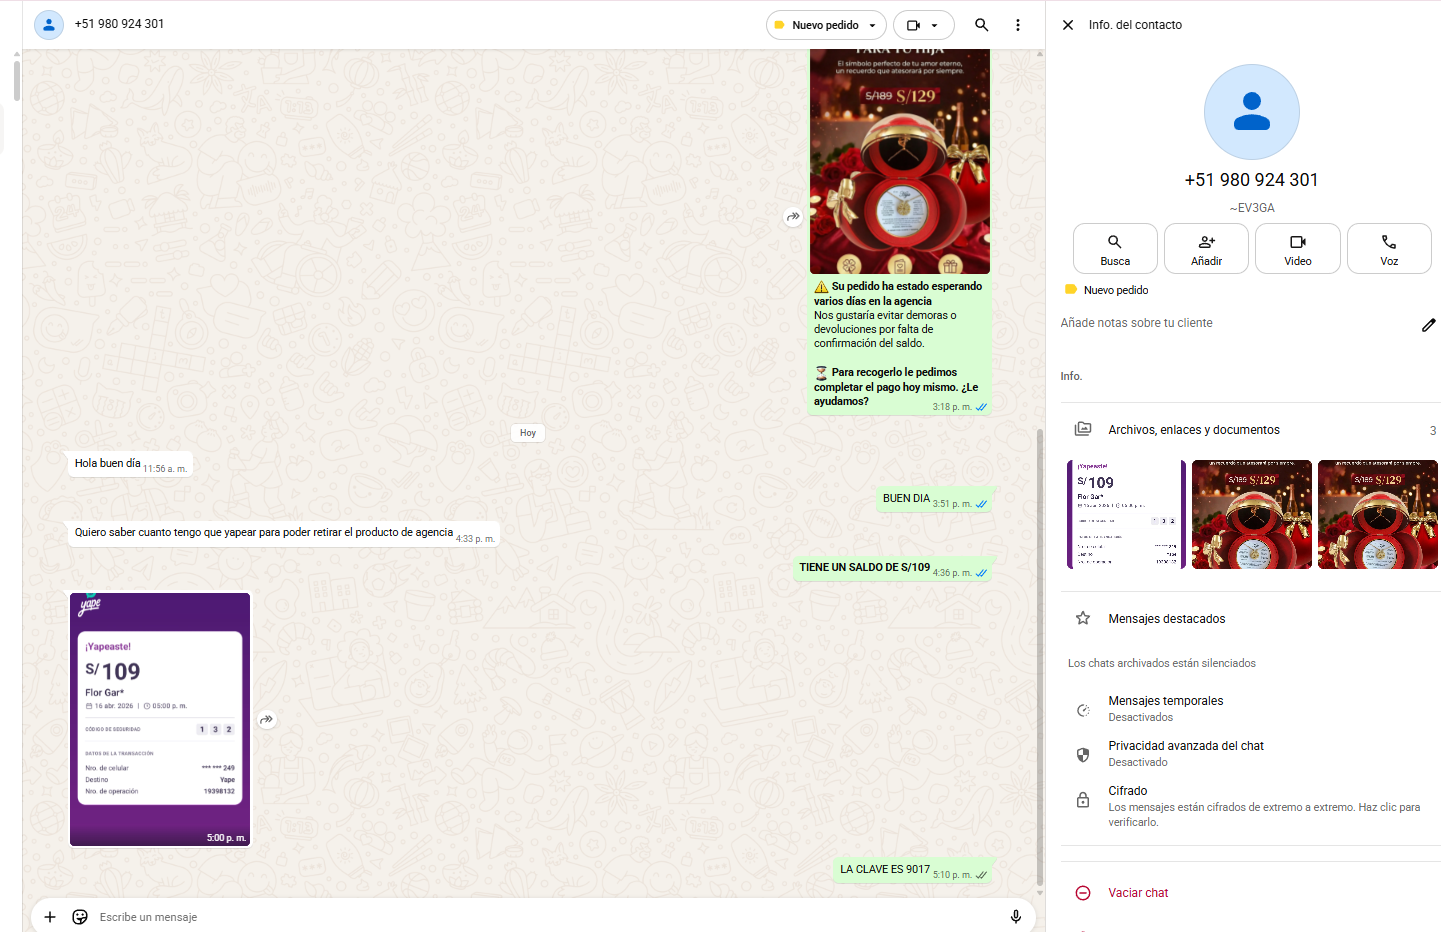Toggle Privacidad avanzada del chat setting
Screen dimensions: 1441x932
pyautogui.click(x=1185, y=753)
